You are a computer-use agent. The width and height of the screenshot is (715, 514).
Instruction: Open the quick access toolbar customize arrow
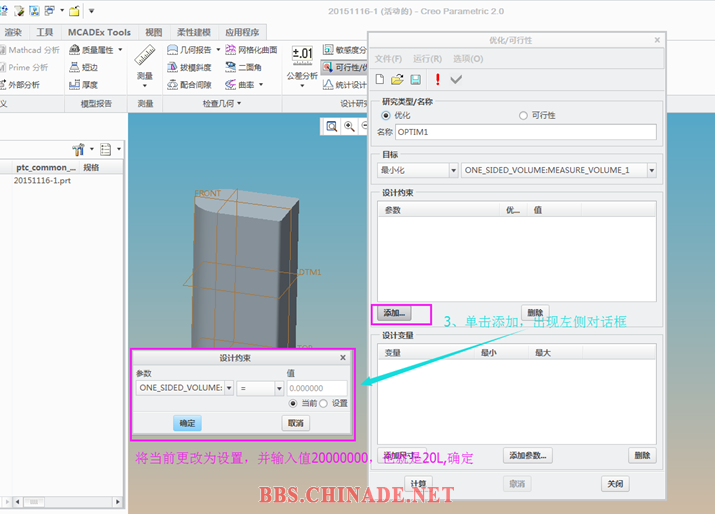click(91, 10)
